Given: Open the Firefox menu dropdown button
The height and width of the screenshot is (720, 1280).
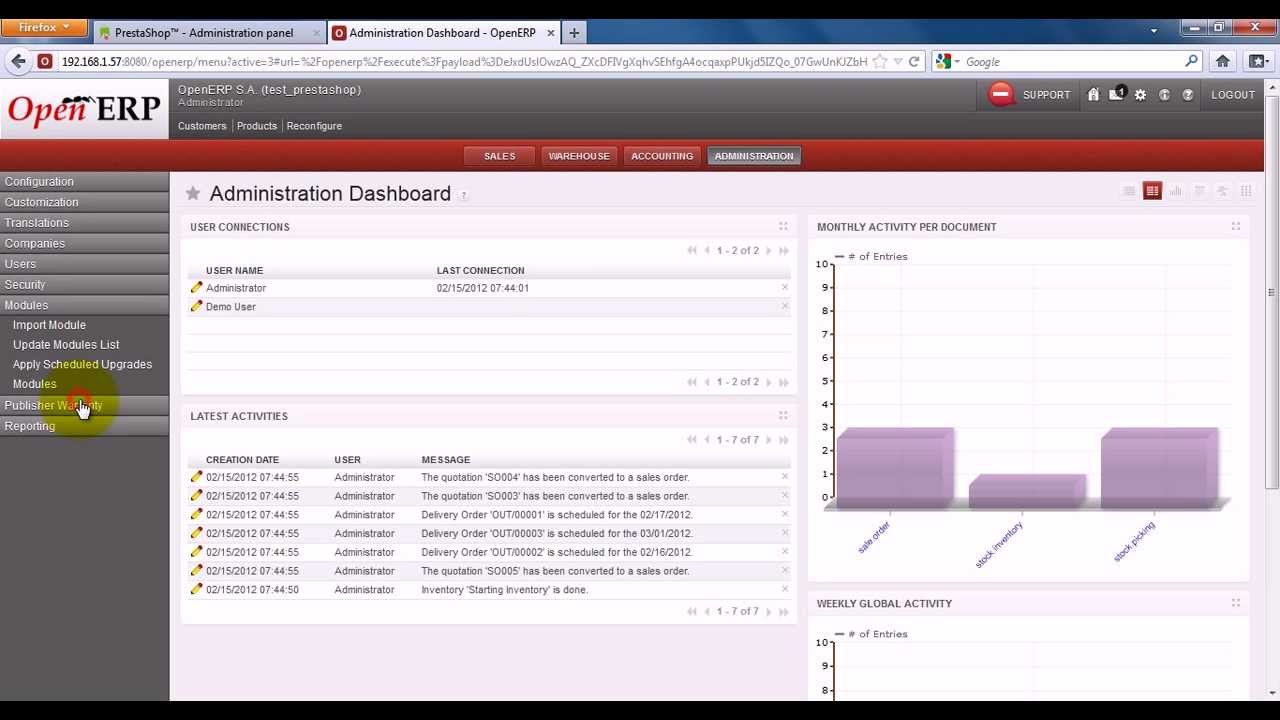Looking at the screenshot, I should click(44, 27).
